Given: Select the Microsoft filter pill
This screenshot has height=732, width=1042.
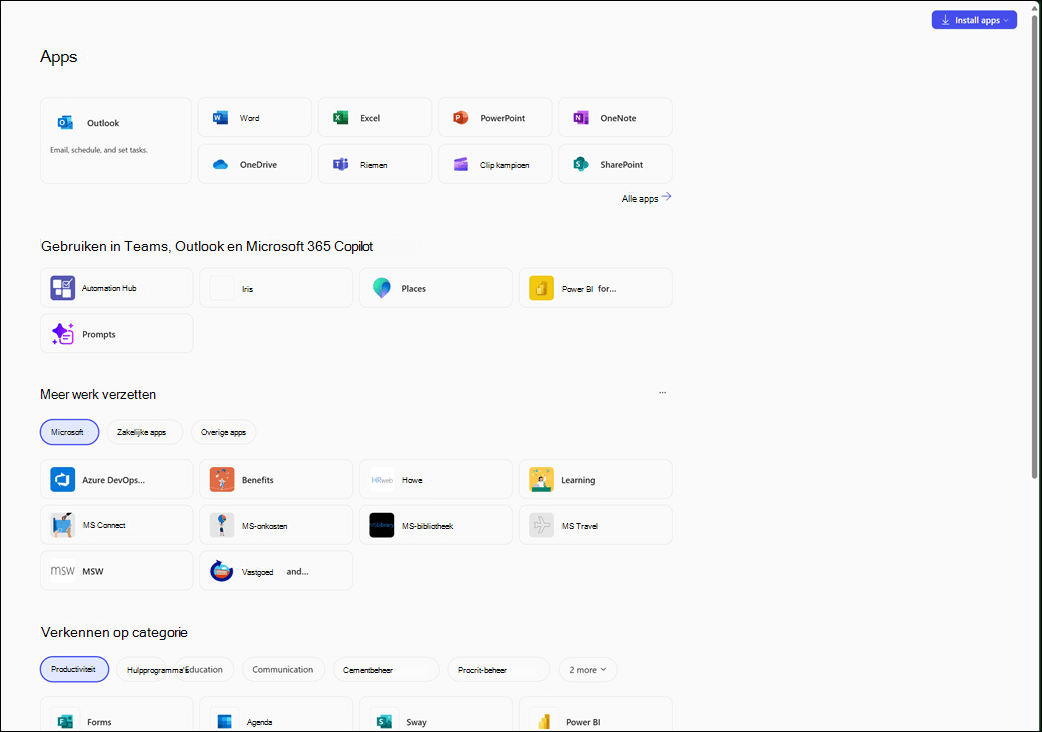Looking at the screenshot, I should pyautogui.click(x=69, y=432).
